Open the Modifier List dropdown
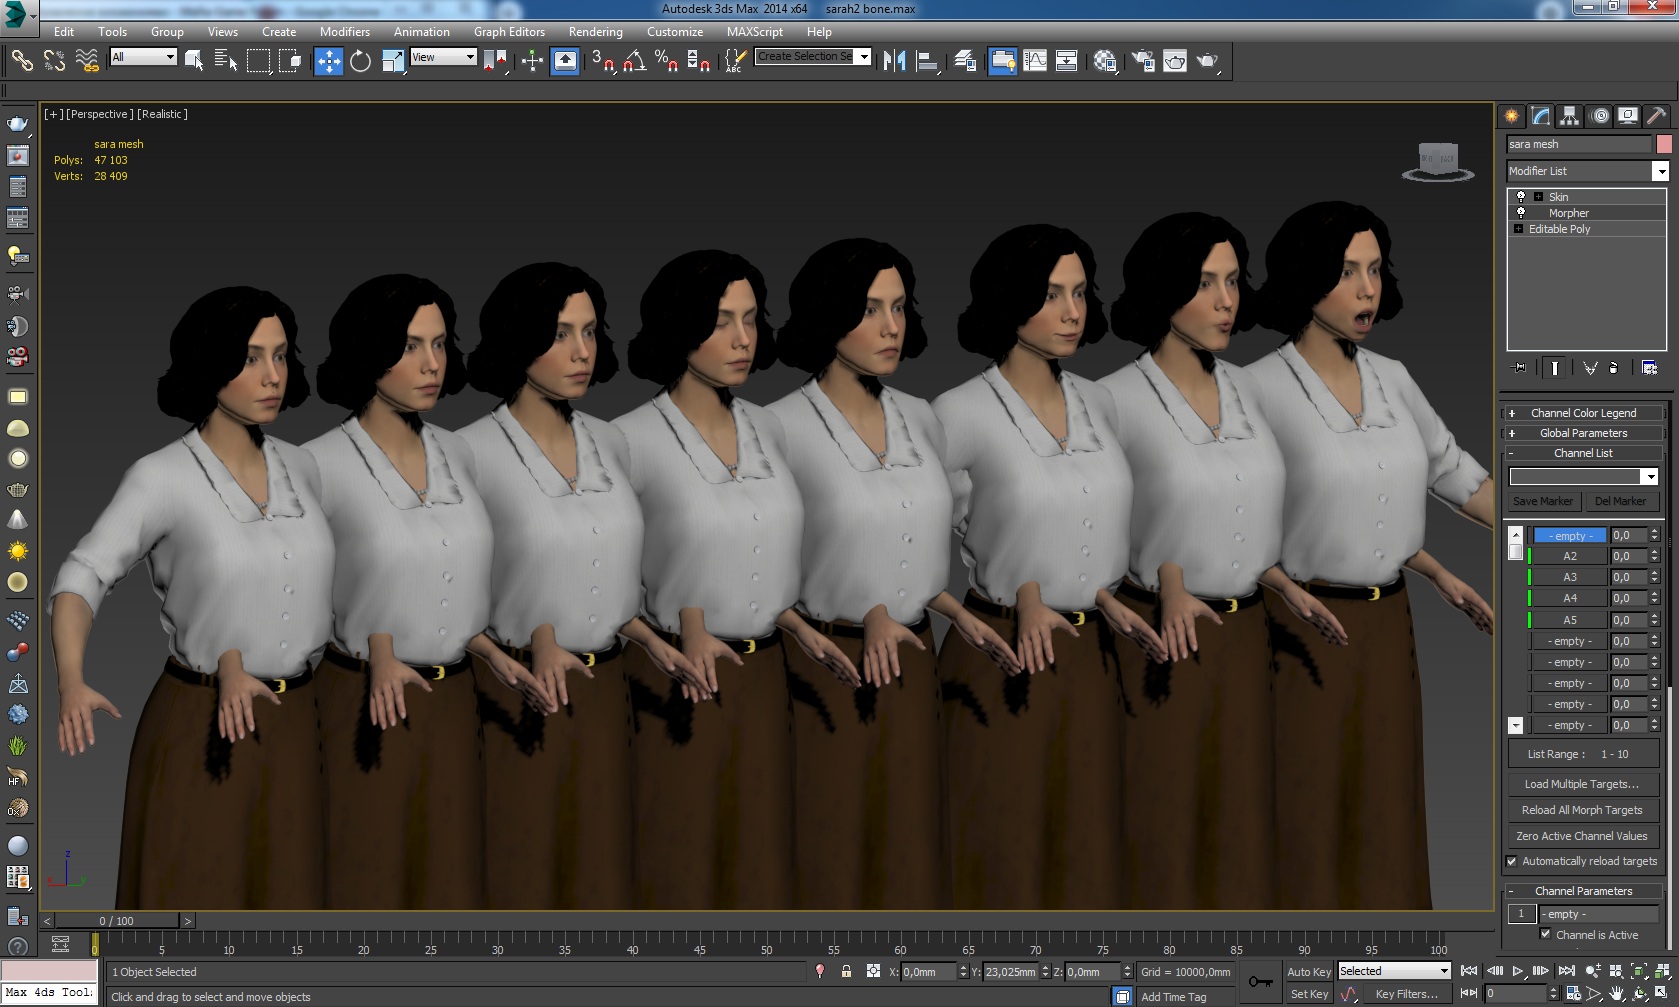The height and width of the screenshot is (1007, 1679). pos(1660,171)
